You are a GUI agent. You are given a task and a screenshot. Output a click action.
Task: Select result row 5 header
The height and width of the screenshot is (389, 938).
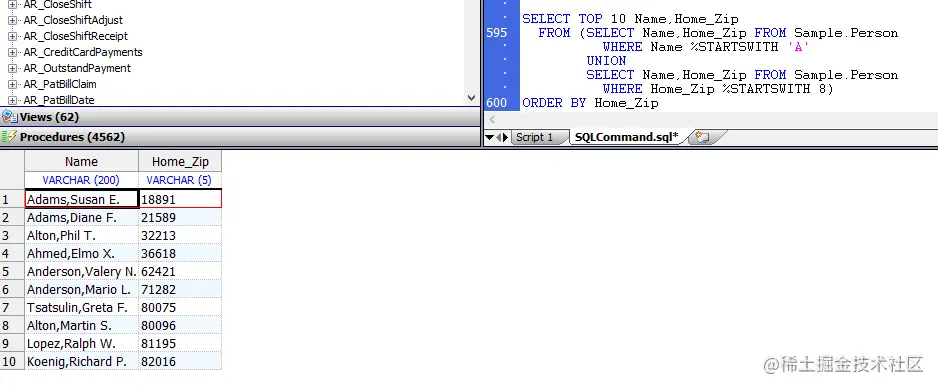tap(12, 272)
